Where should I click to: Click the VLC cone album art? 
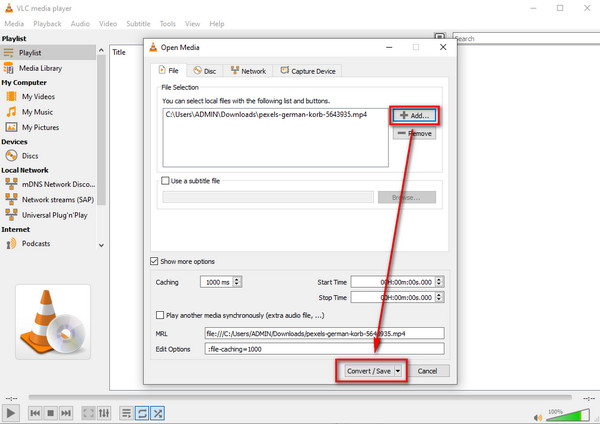(x=53, y=322)
